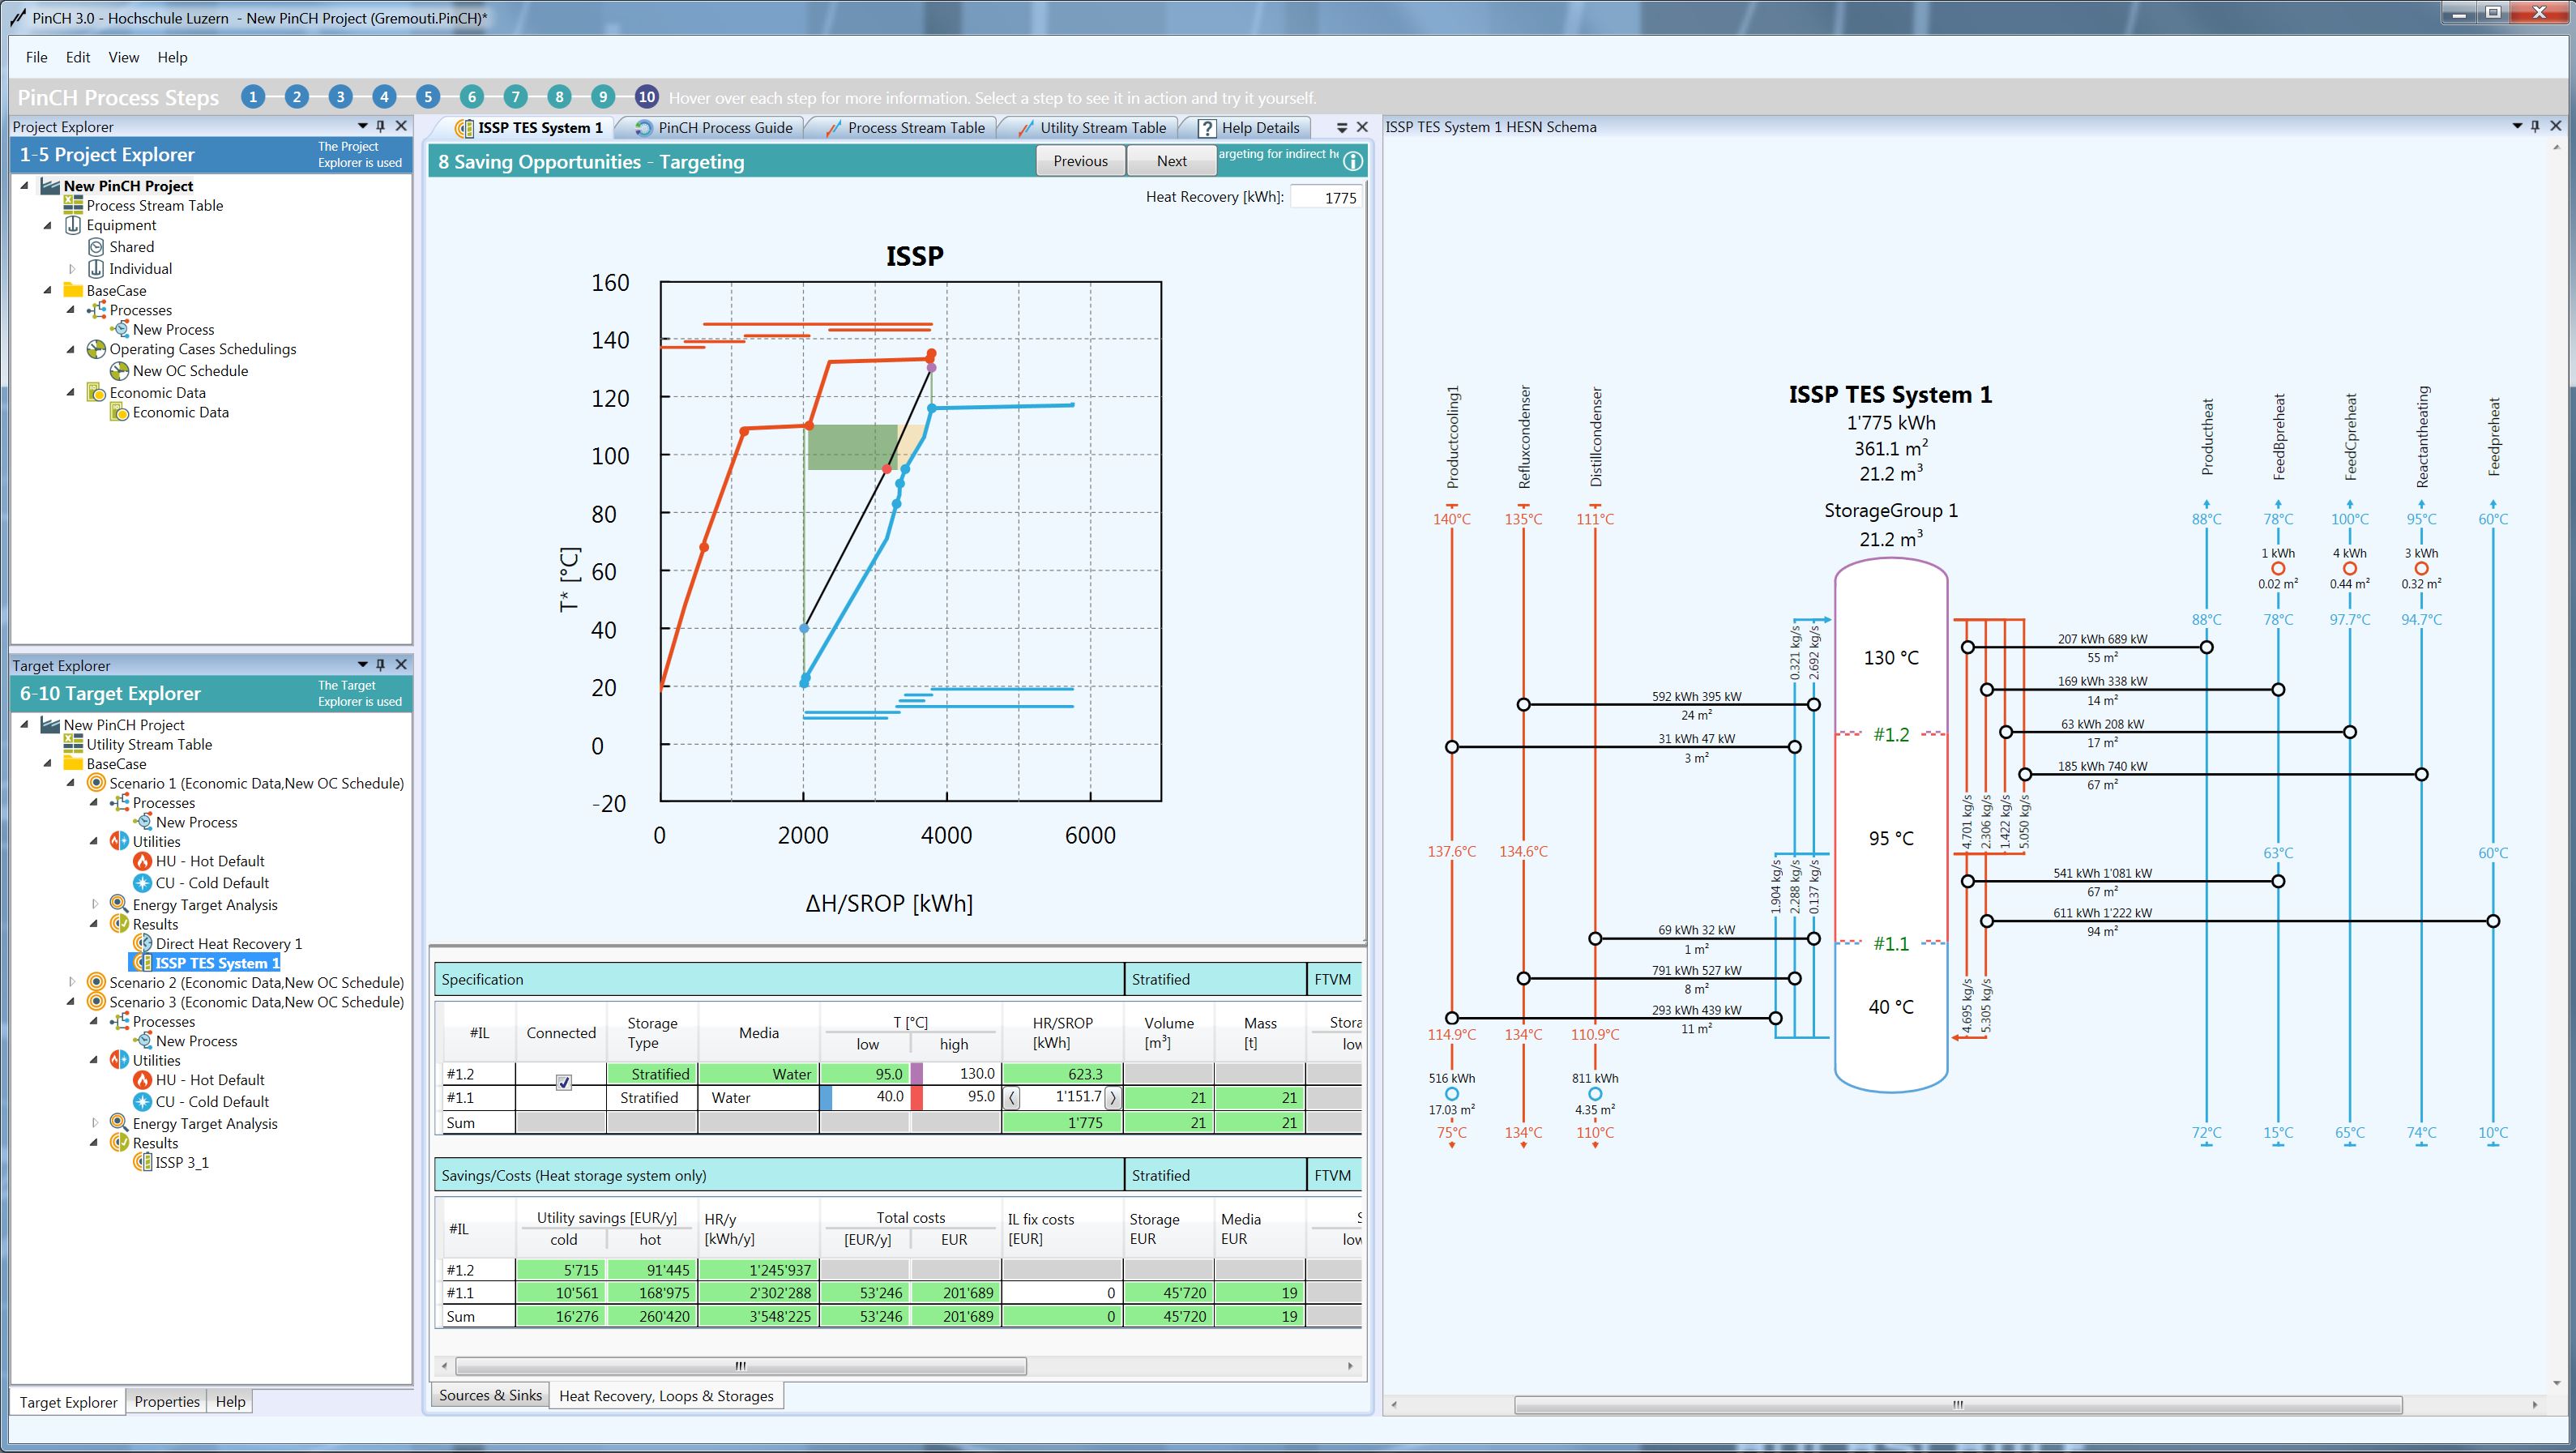This screenshot has width=2576, height=1453.
Task: Increase #1.1 HR/SROP with right arrow
Action: pos(1112,1097)
